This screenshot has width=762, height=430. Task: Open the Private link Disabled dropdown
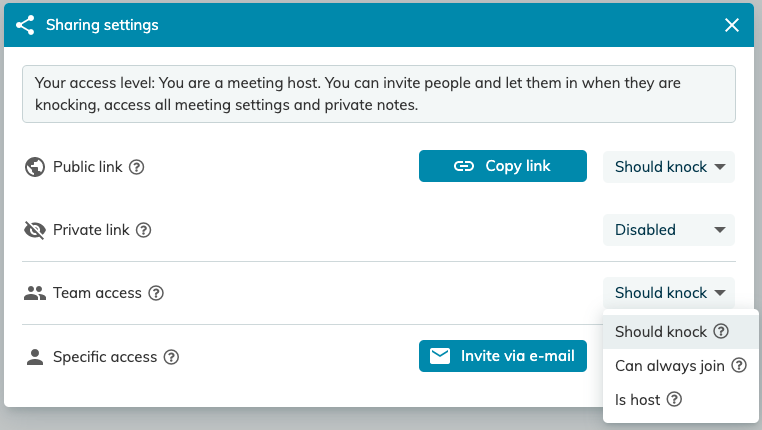tap(669, 230)
